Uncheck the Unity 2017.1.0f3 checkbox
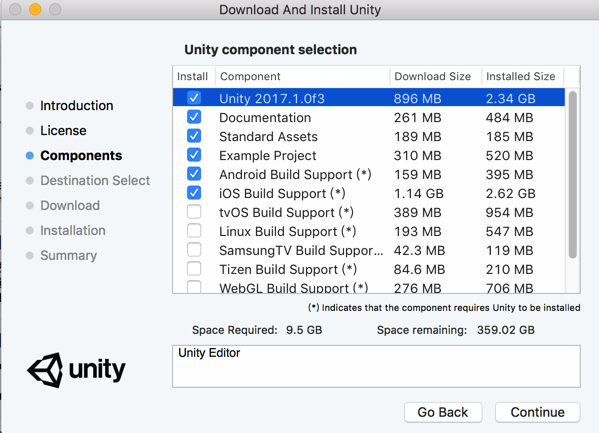Image resolution: width=599 pixels, height=433 pixels. pyautogui.click(x=194, y=98)
